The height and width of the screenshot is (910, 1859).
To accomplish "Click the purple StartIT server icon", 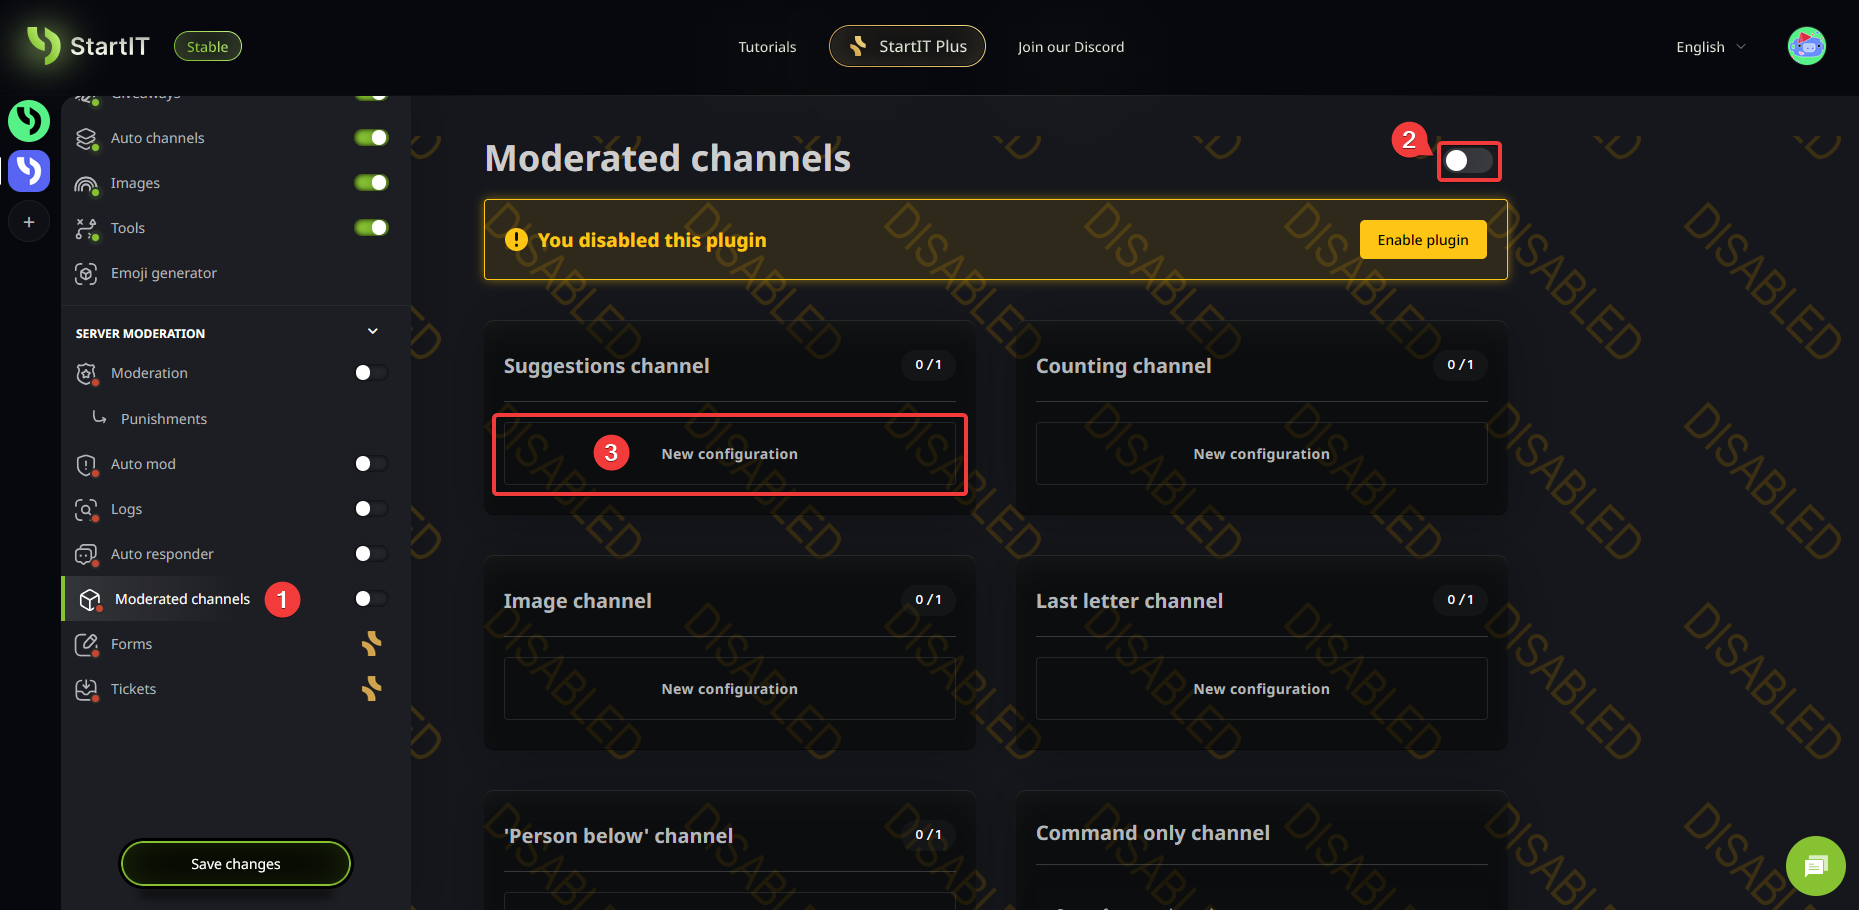I will 29,171.
